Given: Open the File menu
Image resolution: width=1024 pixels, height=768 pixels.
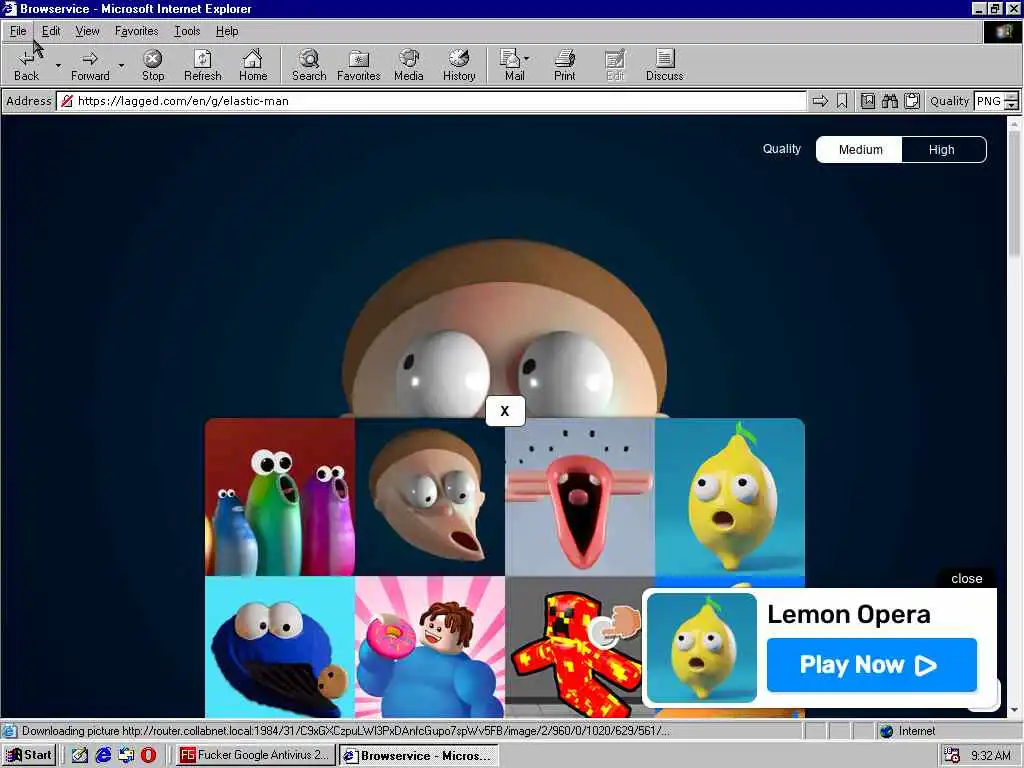Looking at the screenshot, I should (18, 31).
